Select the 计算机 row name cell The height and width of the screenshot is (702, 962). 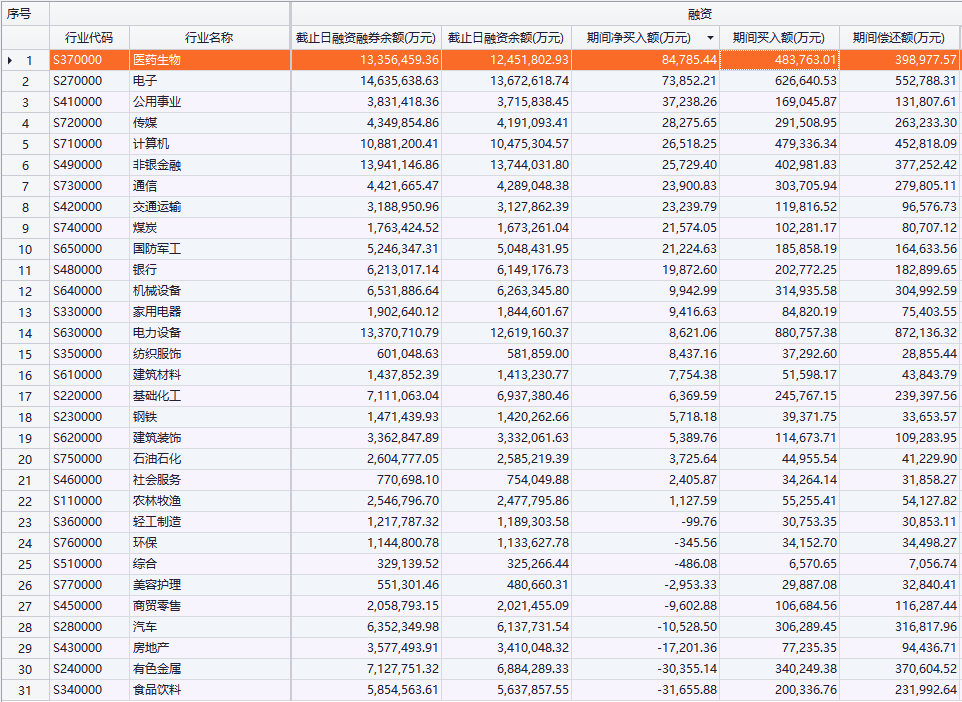[209, 144]
